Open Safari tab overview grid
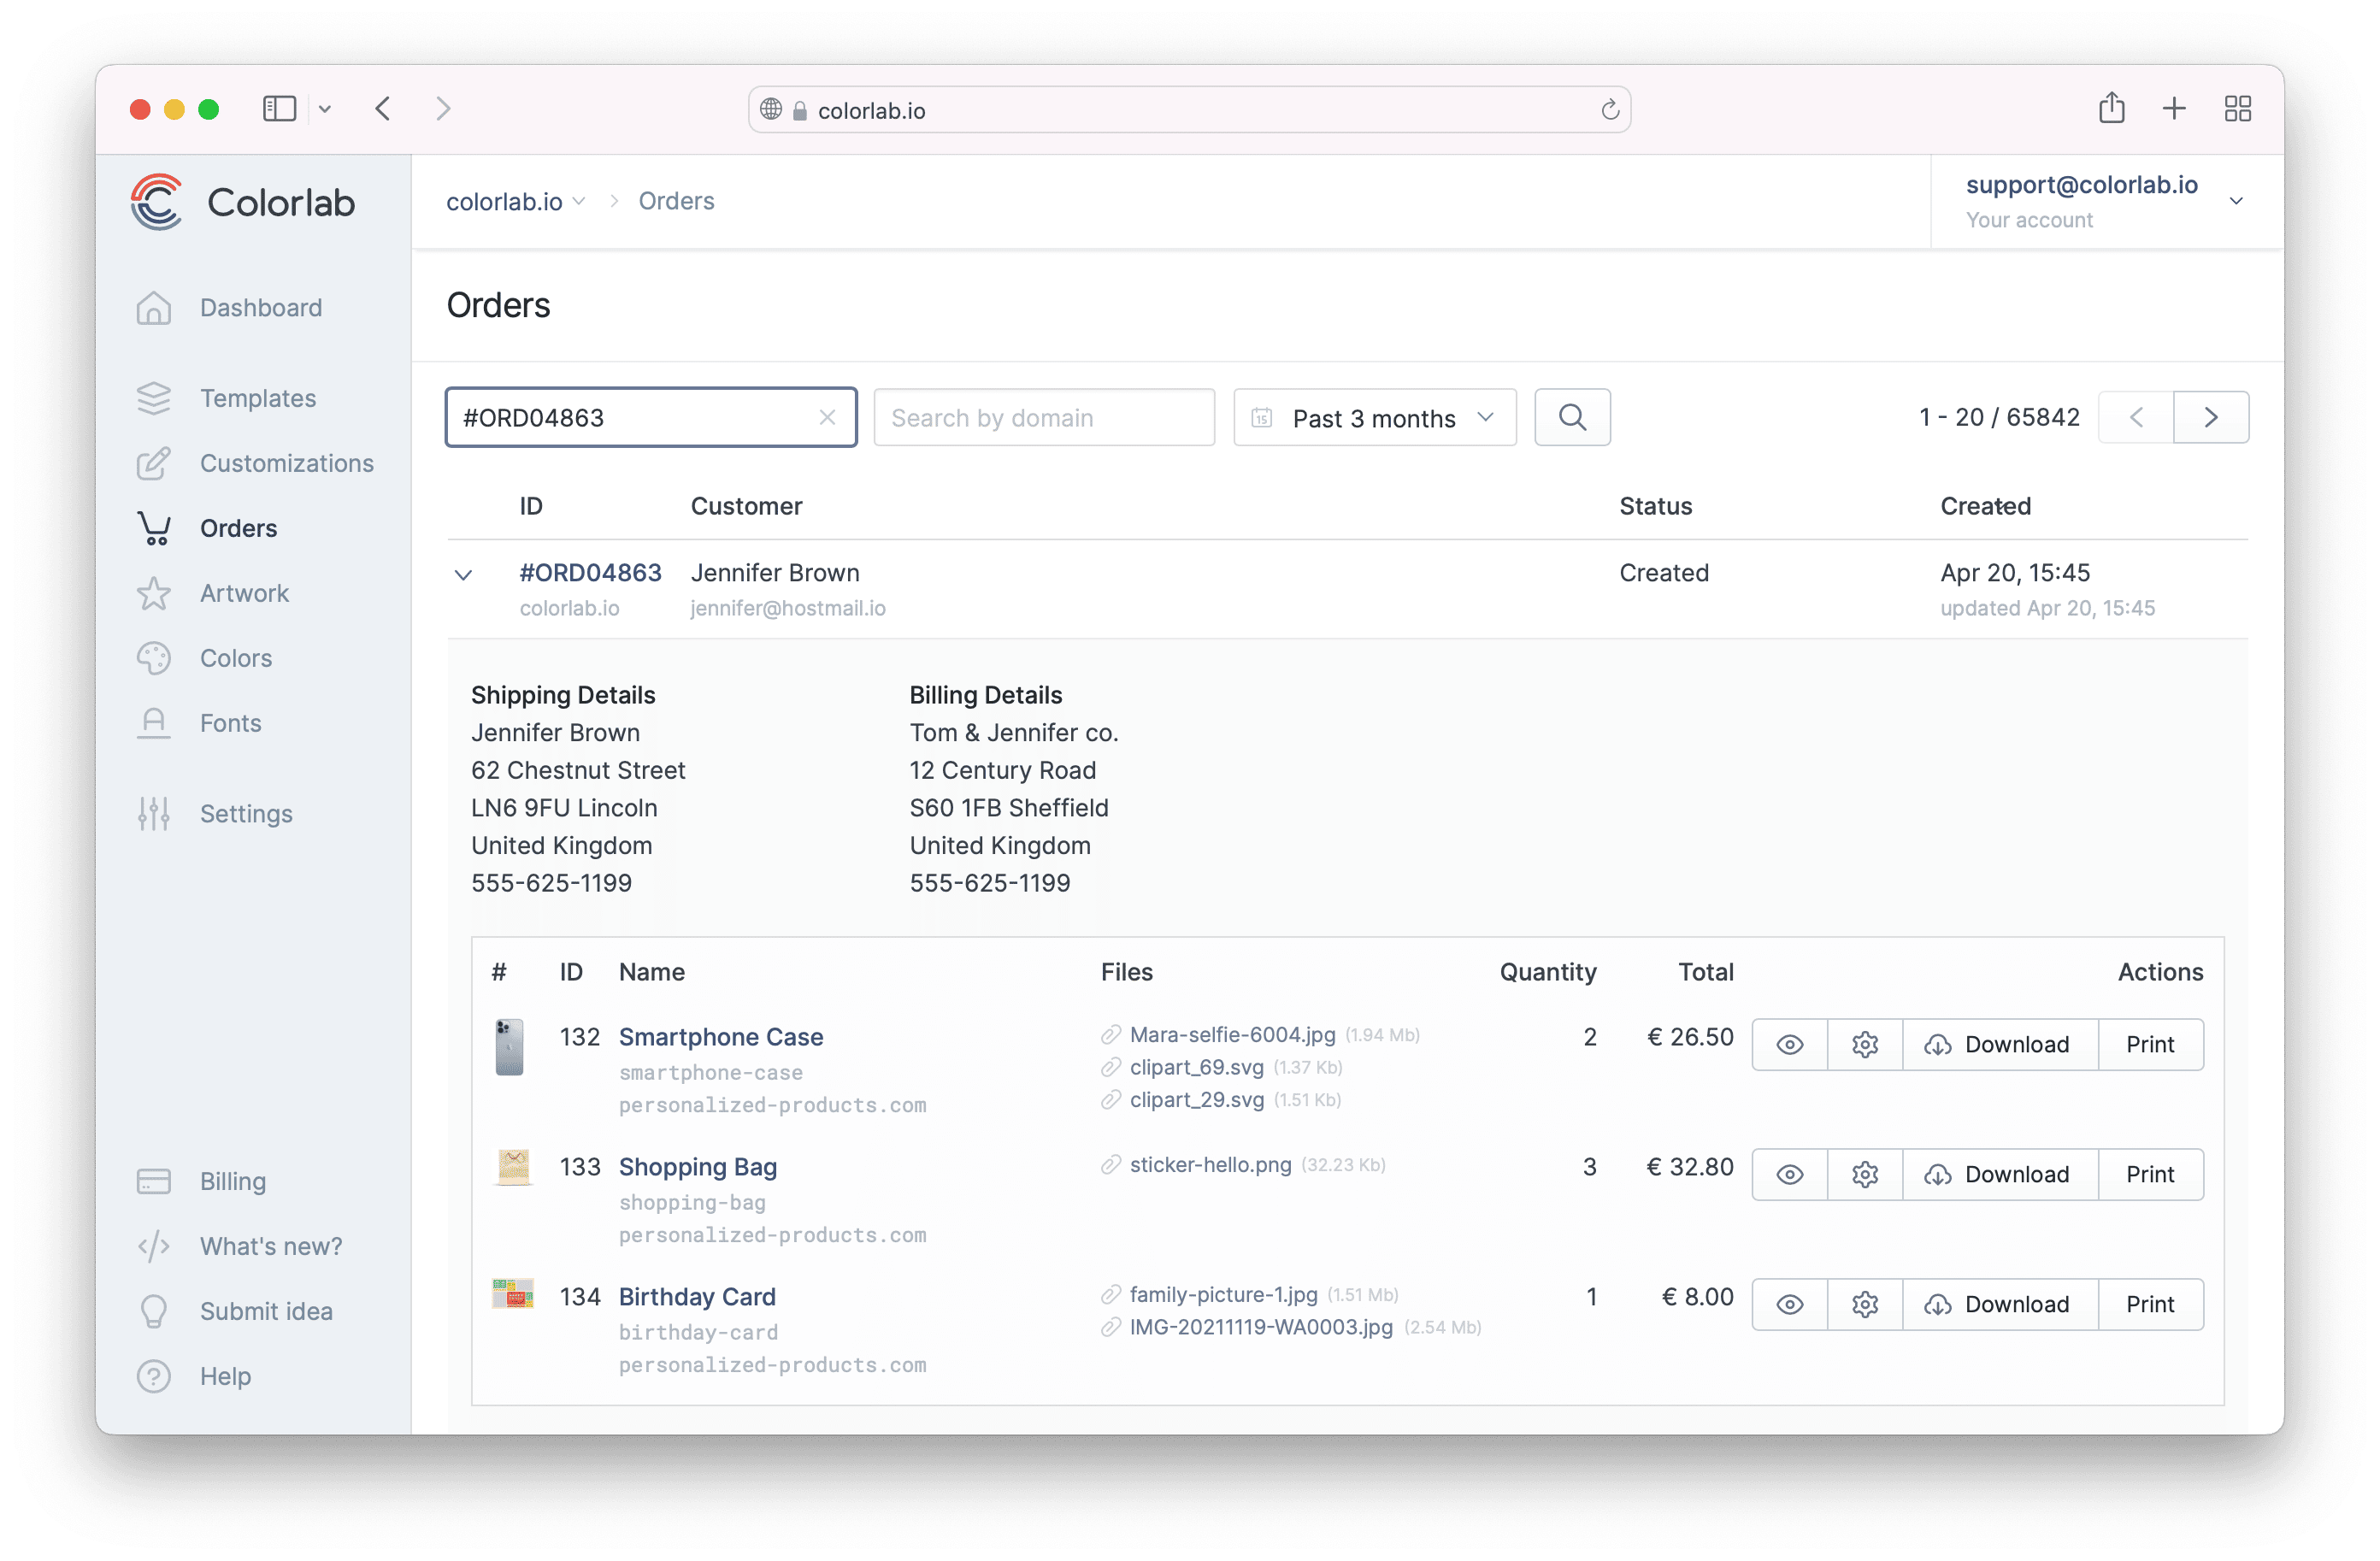Image resolution: width=2380 pixels, height=1561 pixels. point(2237,108)
